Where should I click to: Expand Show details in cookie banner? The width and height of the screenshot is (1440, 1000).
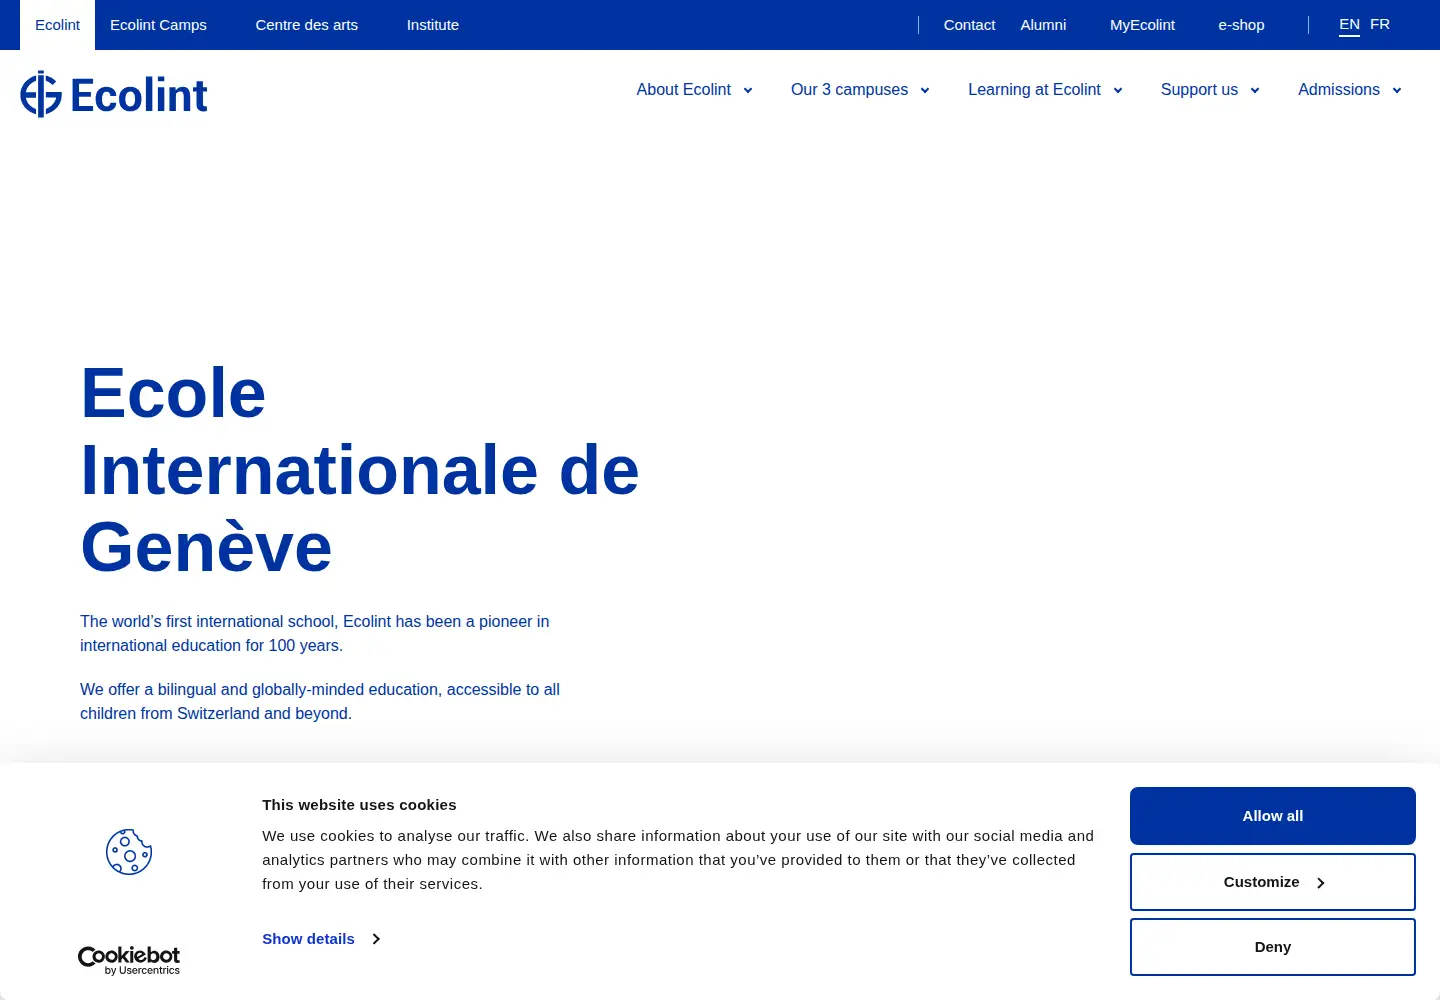click(321, 939)
